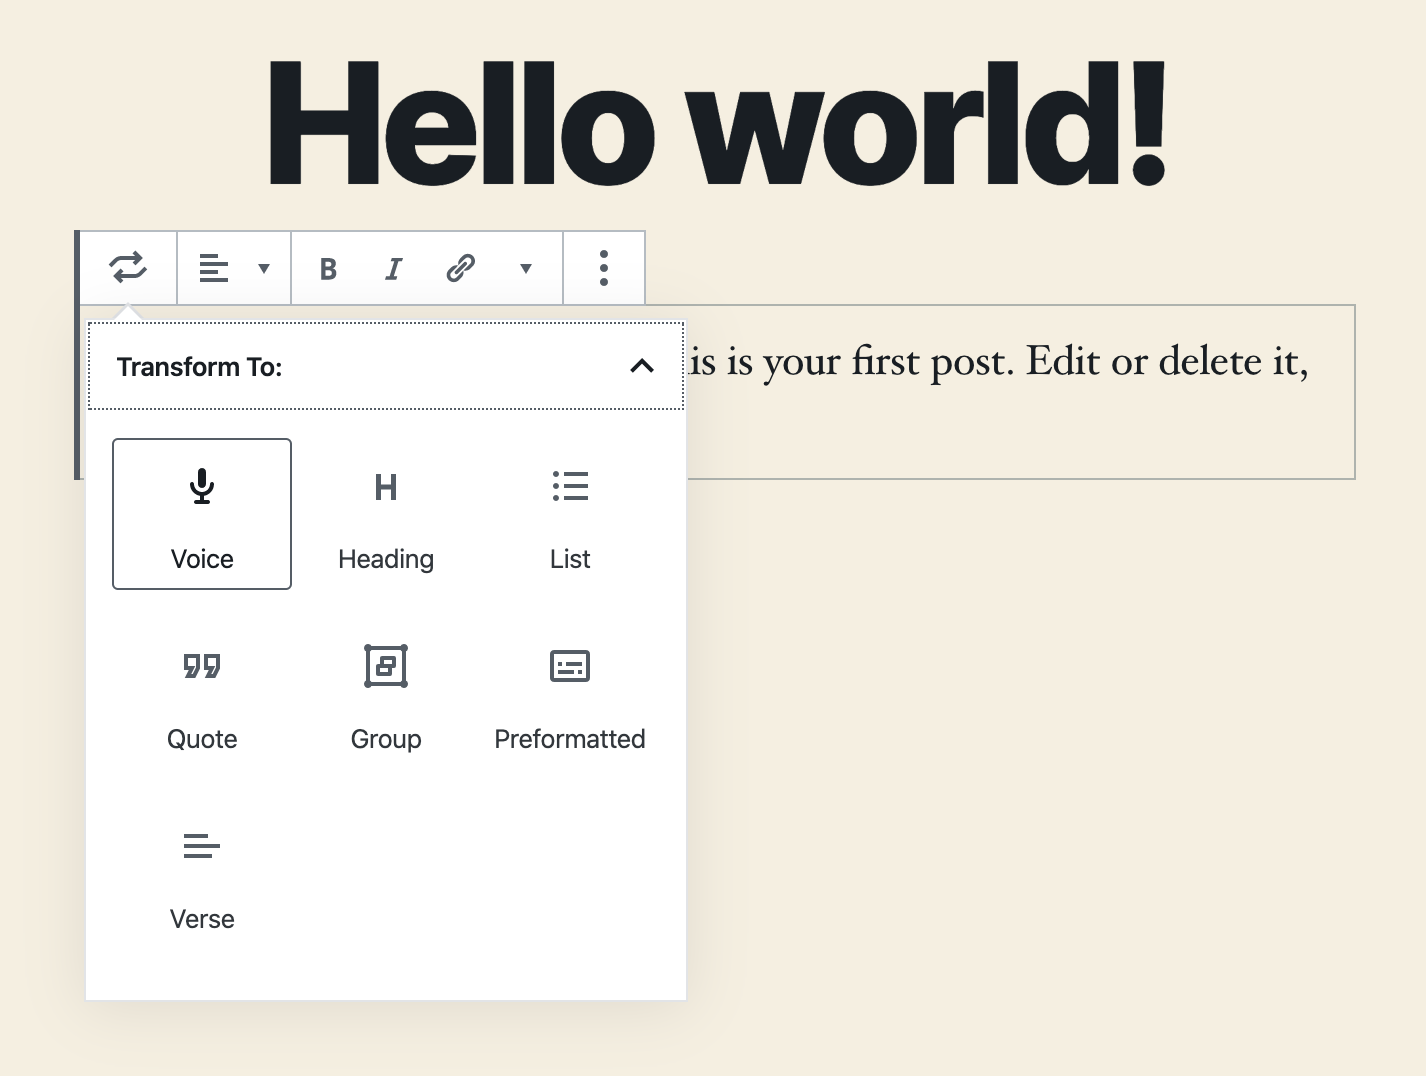Toggle bold formatting
Image resolution: width=1426 pixels, height=1076 pixels.
click(x=328, y=268)
